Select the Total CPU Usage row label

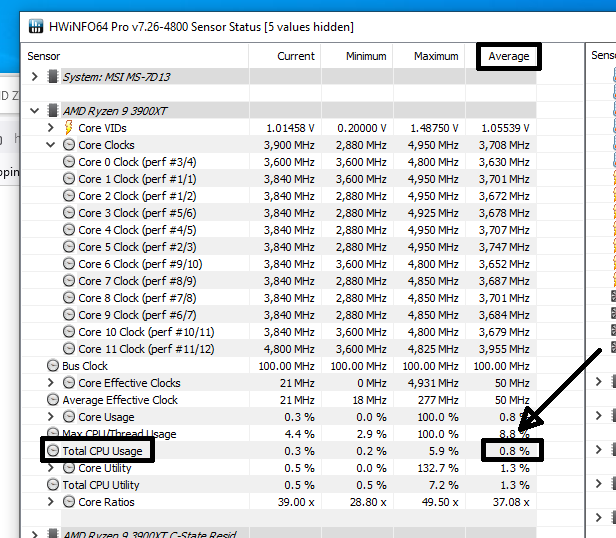pyautogui.click(x=102, y=451)
